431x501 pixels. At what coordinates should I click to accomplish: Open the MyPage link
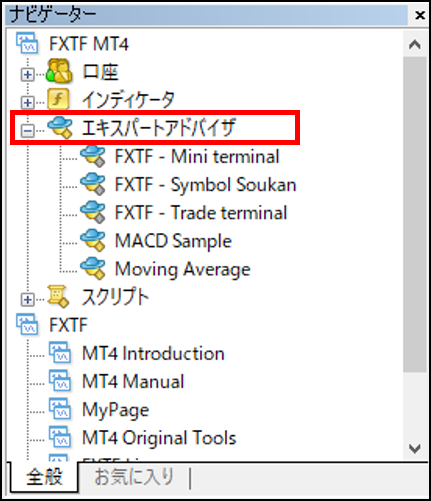(x=115, y=410)
